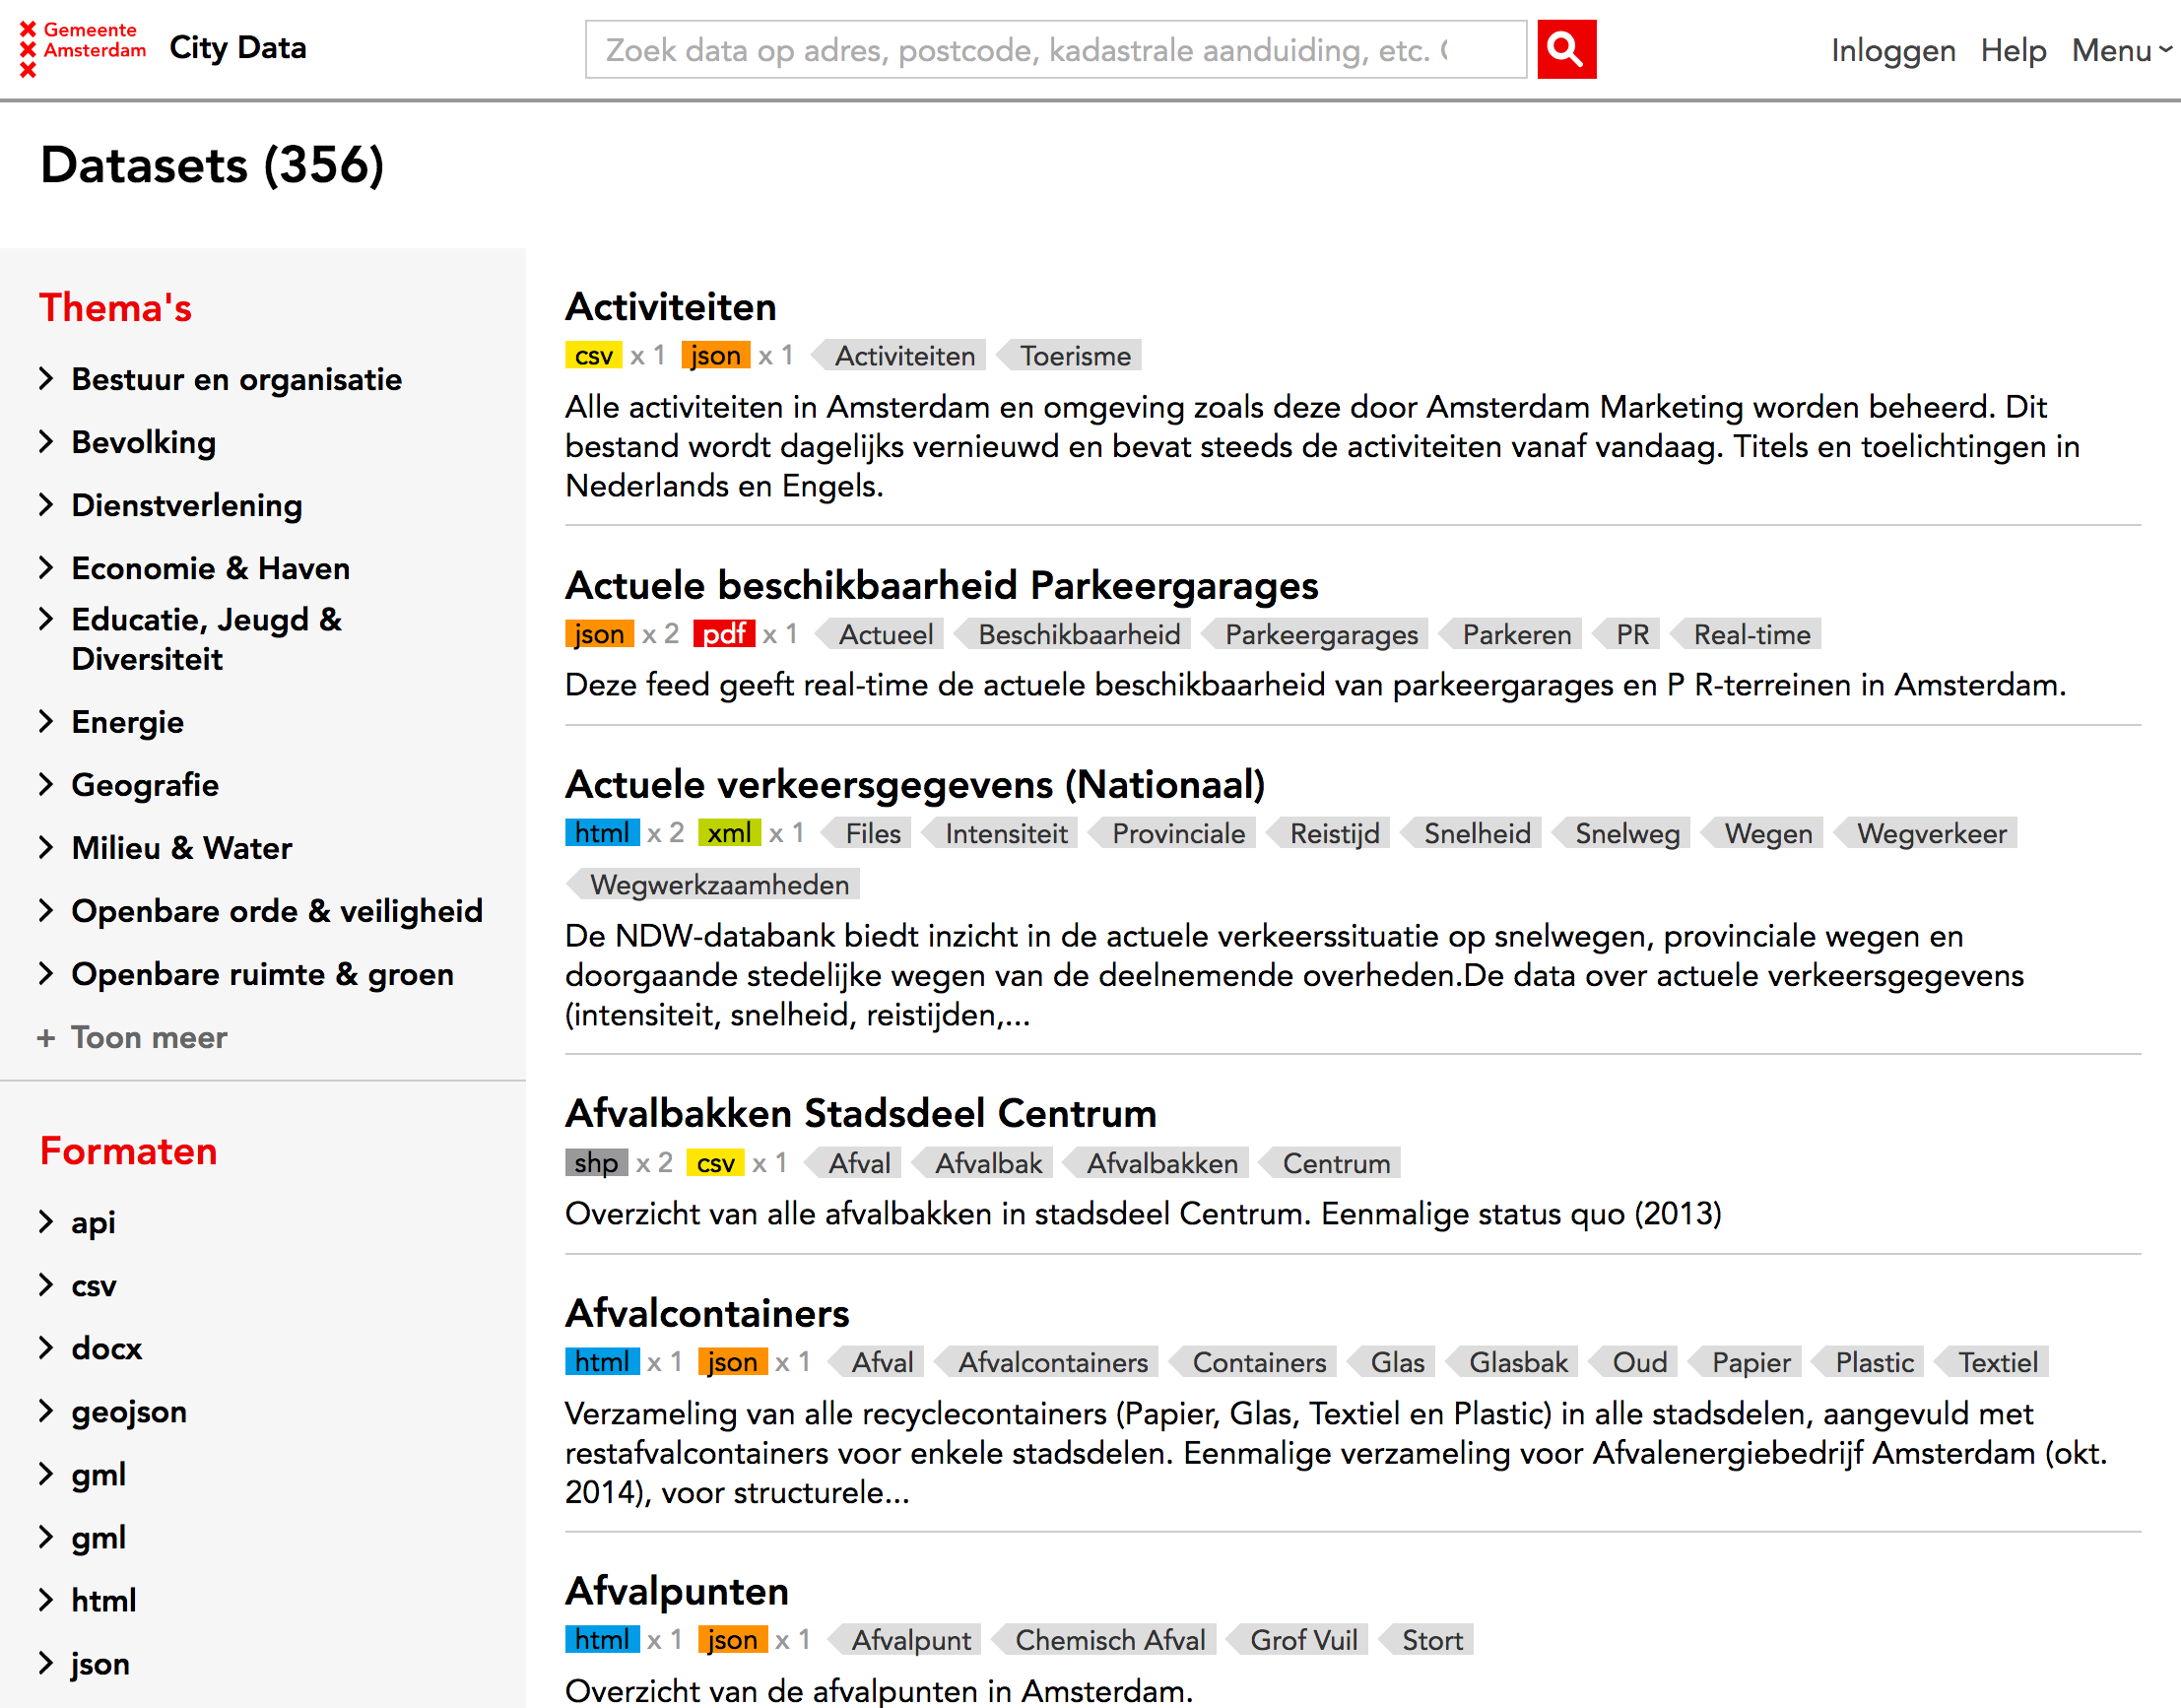The height and width of the screenshot is (1708, 2181).
Task: Click json badge under Afvalcontainers
Action: (732, 1361)
